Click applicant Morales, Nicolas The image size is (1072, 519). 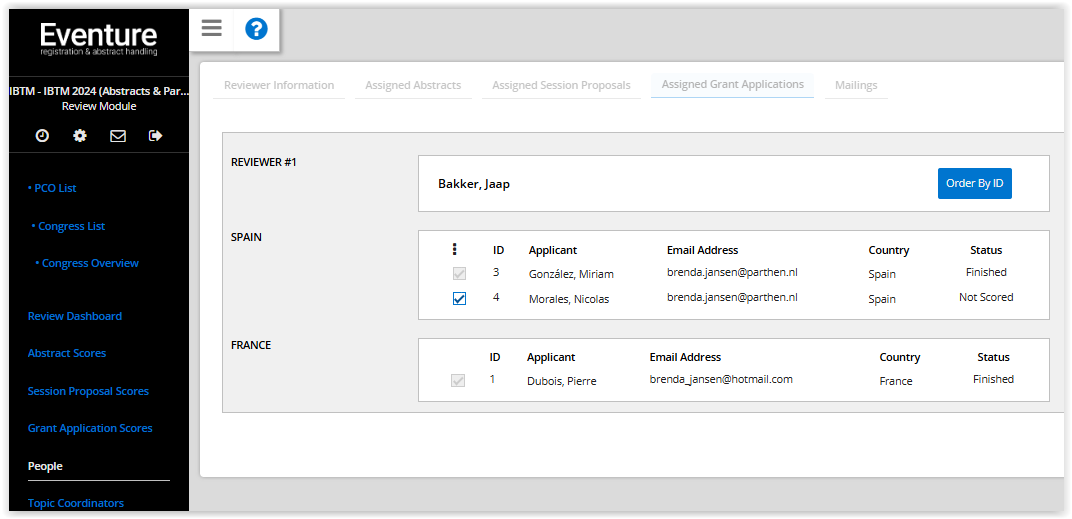pos(569,299)
